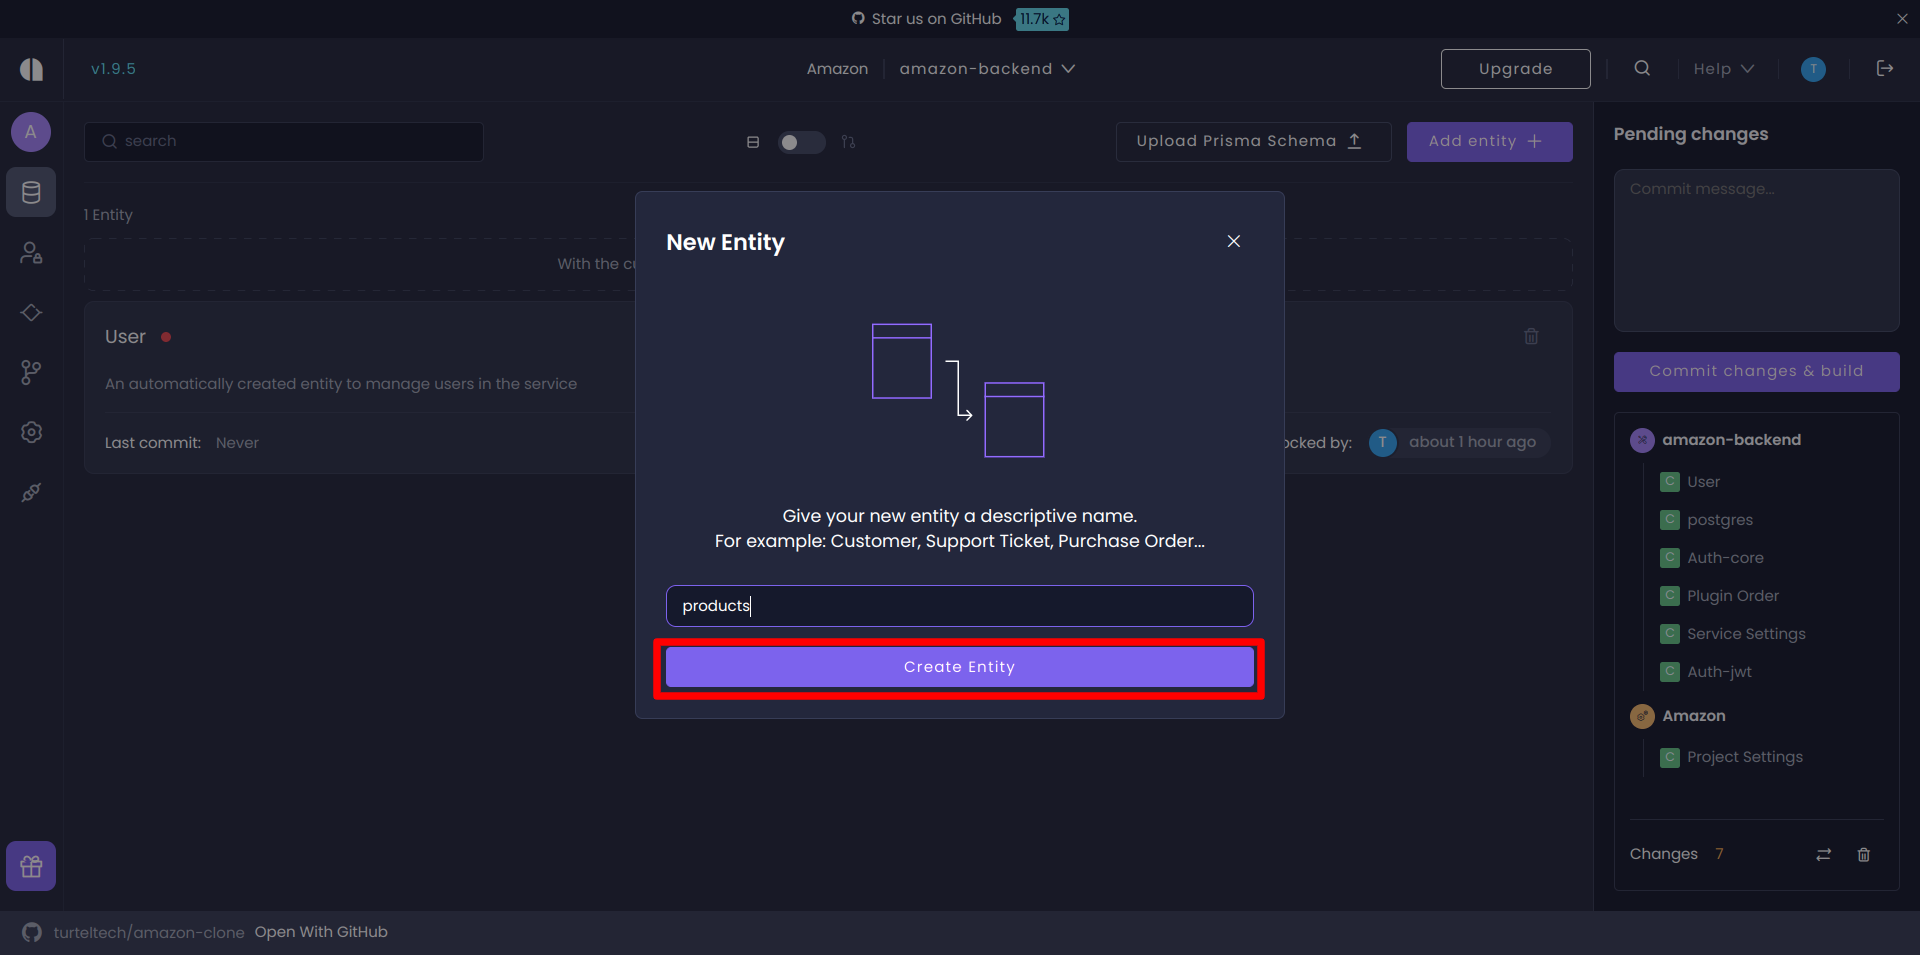Screen dimensions: 1920x955
Task: Delete the User entity using its trash icon
Action: (x=1531, y=336)
